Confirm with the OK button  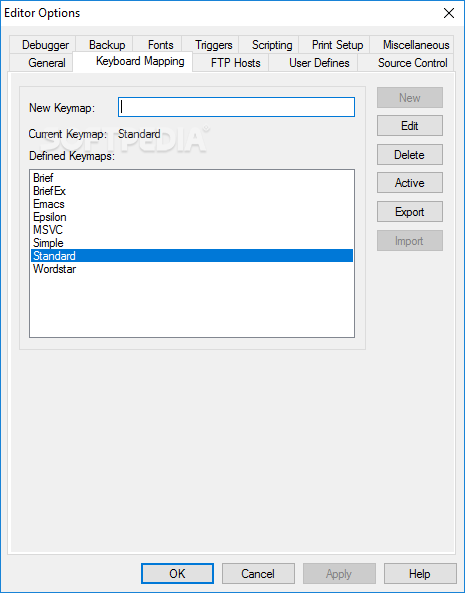pos(177,574)
